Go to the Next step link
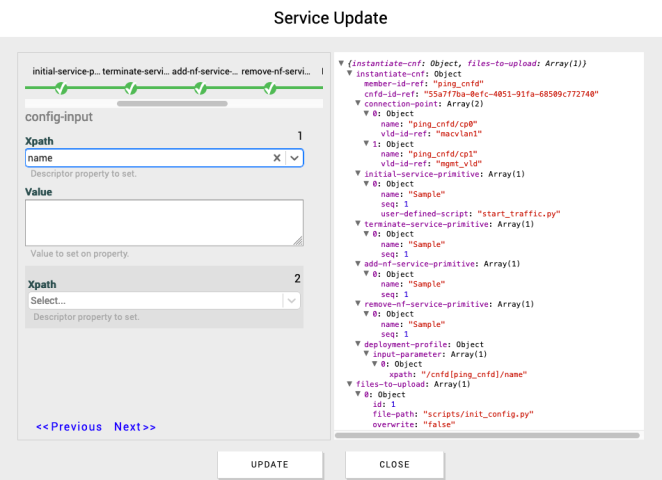The height and width of the screenshot is (480, 662). pyautogui.click(x=135, y=427)
